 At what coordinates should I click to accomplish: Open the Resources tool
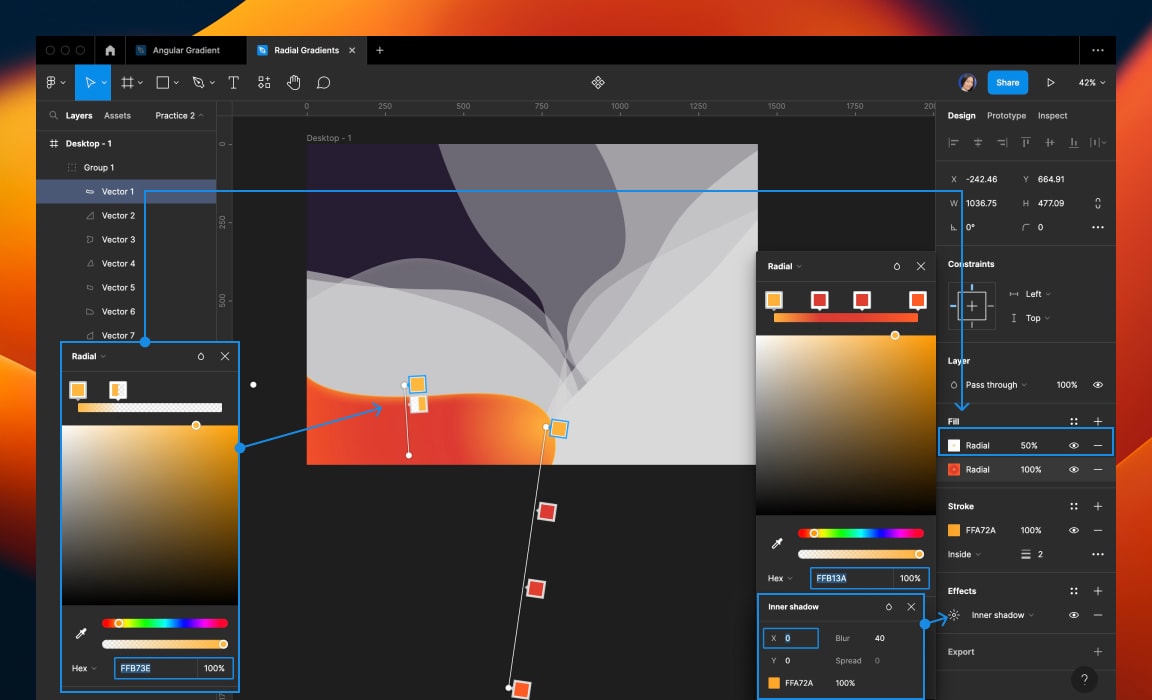click(264, 82)
